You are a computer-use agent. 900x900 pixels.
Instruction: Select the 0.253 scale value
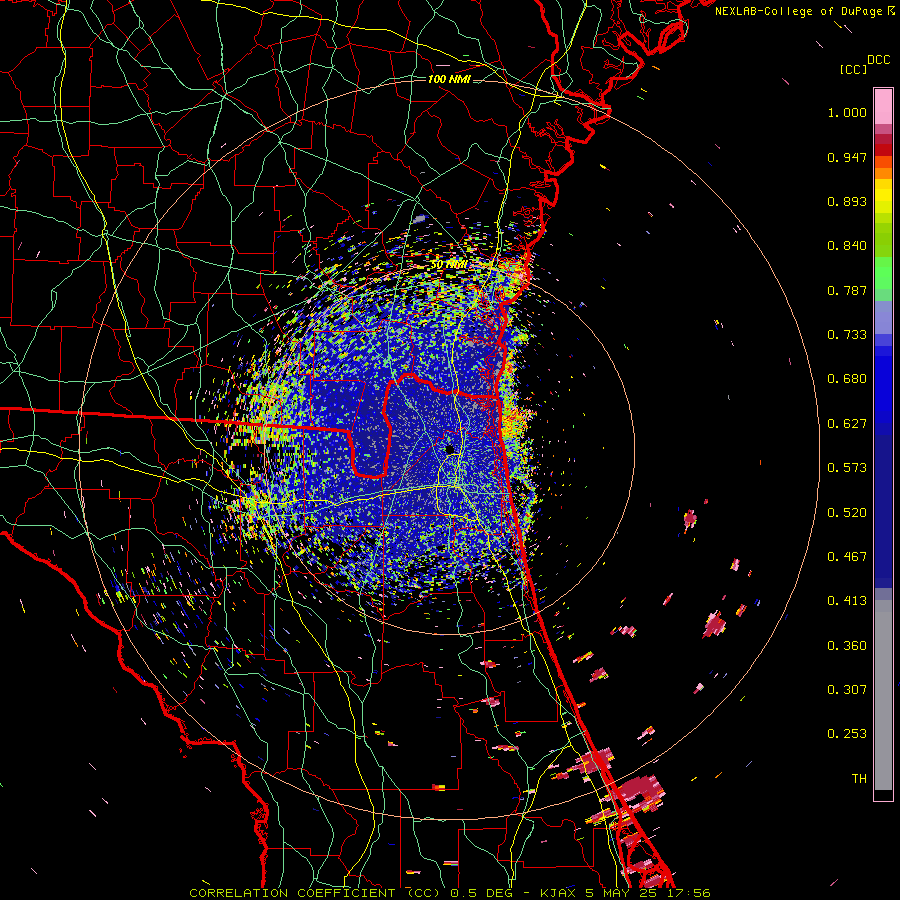click(847, 734)
